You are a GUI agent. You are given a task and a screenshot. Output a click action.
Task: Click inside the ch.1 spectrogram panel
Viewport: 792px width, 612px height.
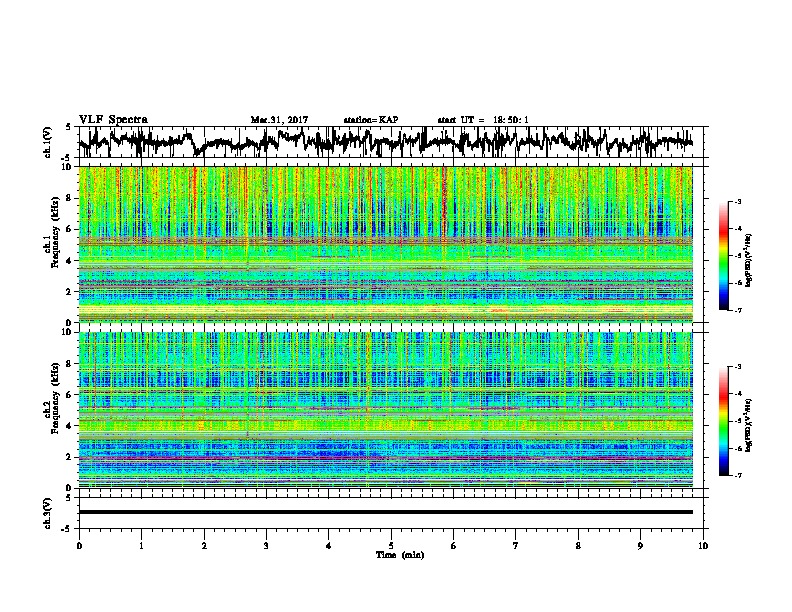click(385, 244)
